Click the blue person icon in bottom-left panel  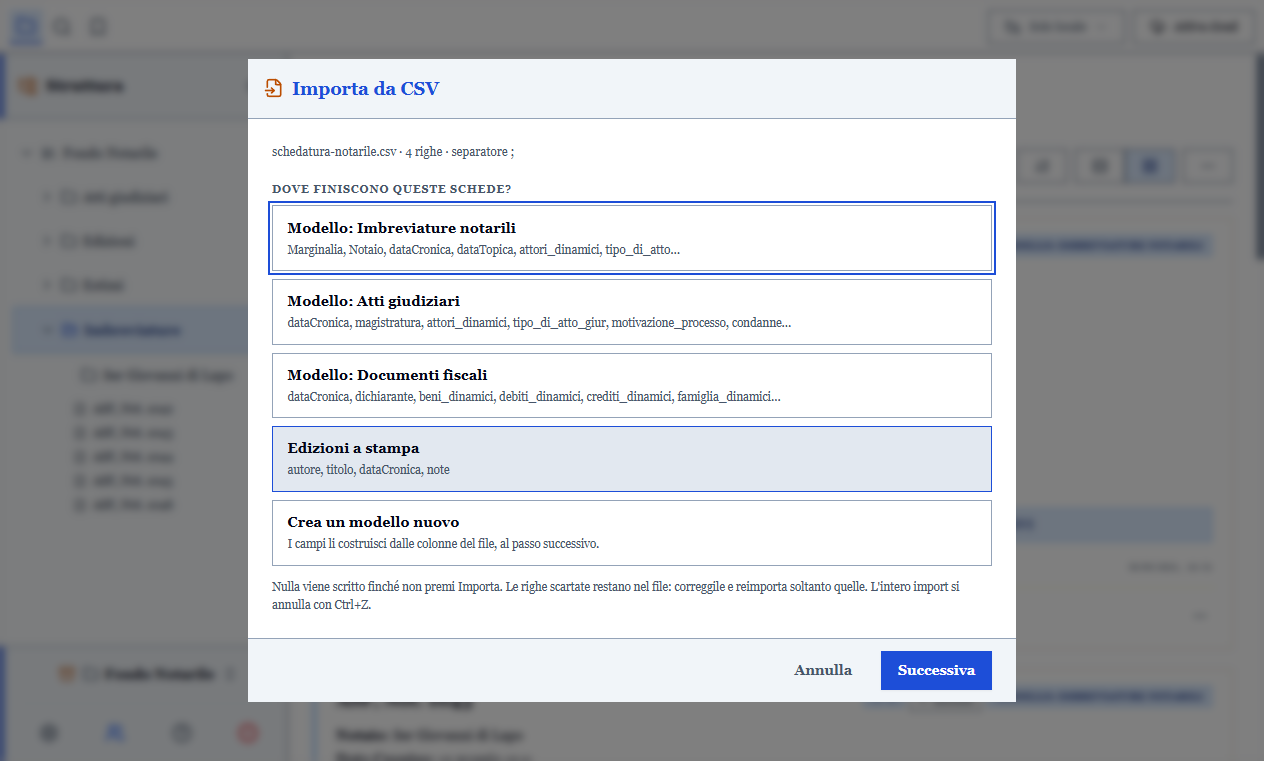[115, 733]
